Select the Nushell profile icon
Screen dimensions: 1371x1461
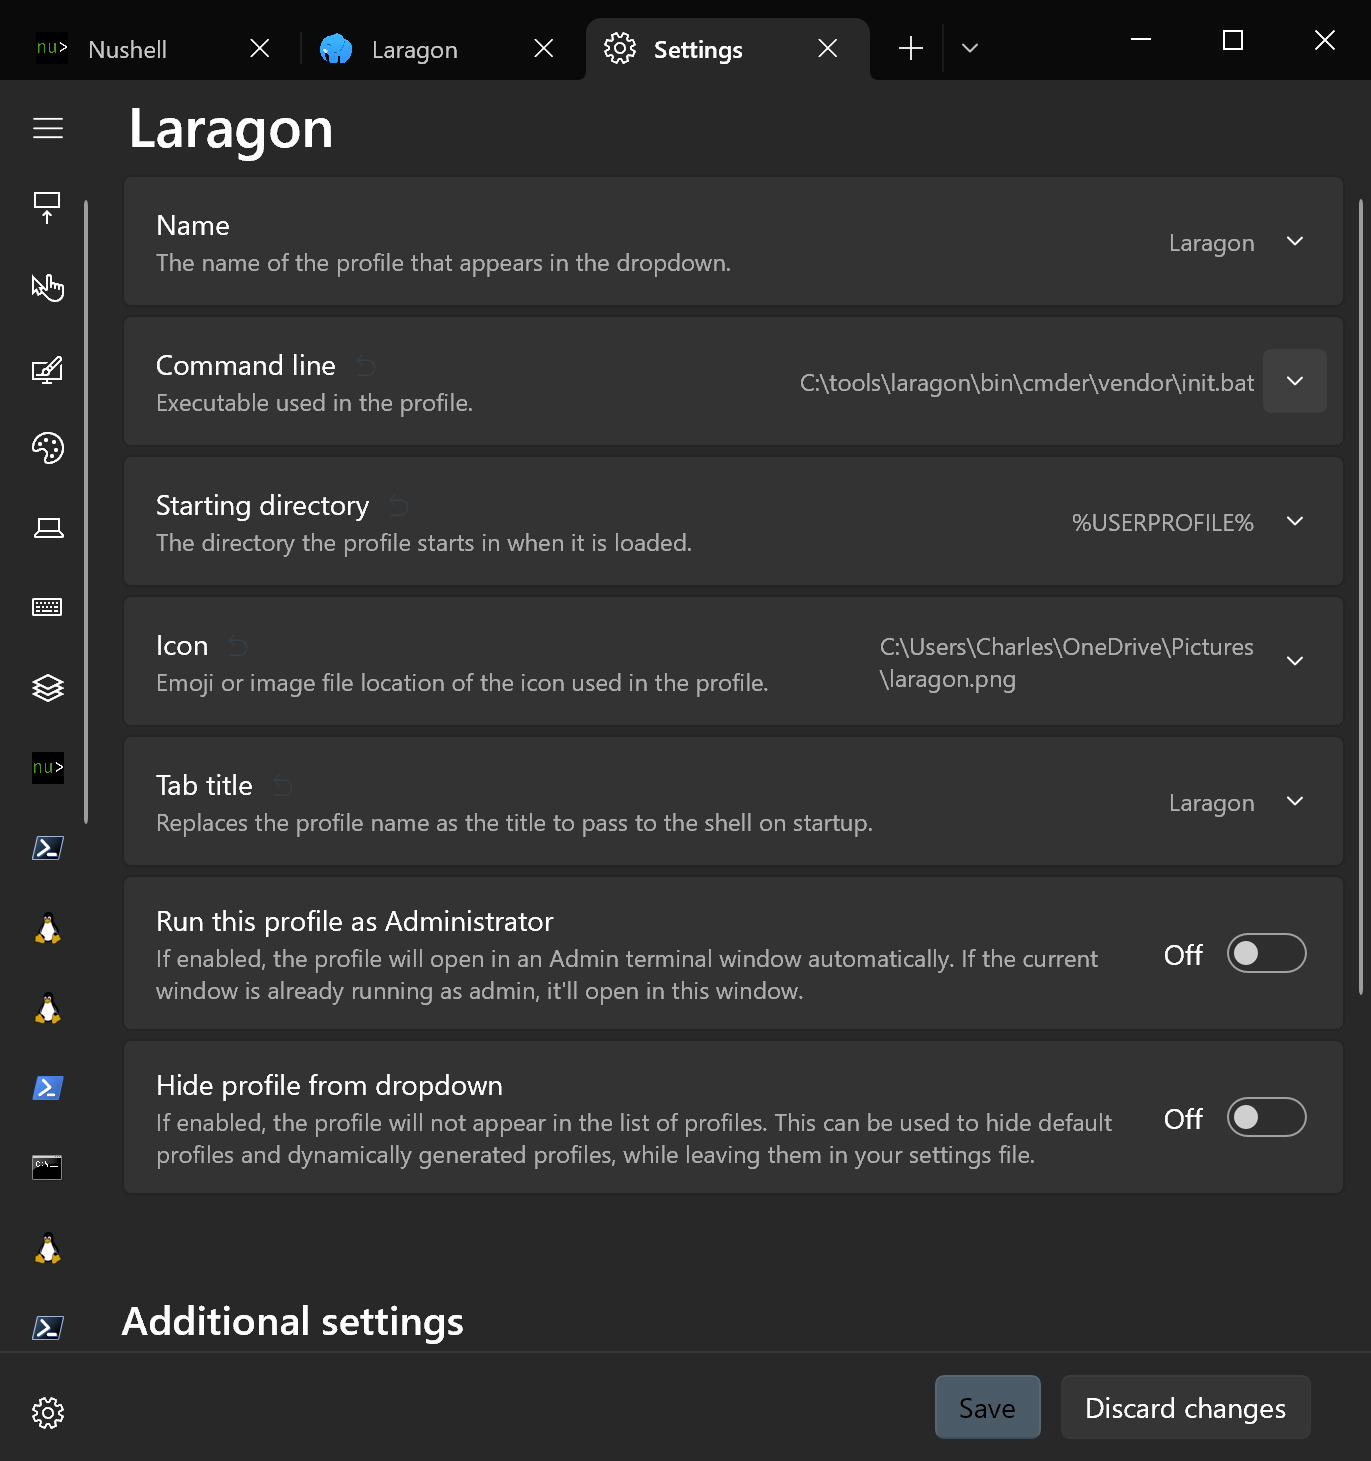(47, 768)
